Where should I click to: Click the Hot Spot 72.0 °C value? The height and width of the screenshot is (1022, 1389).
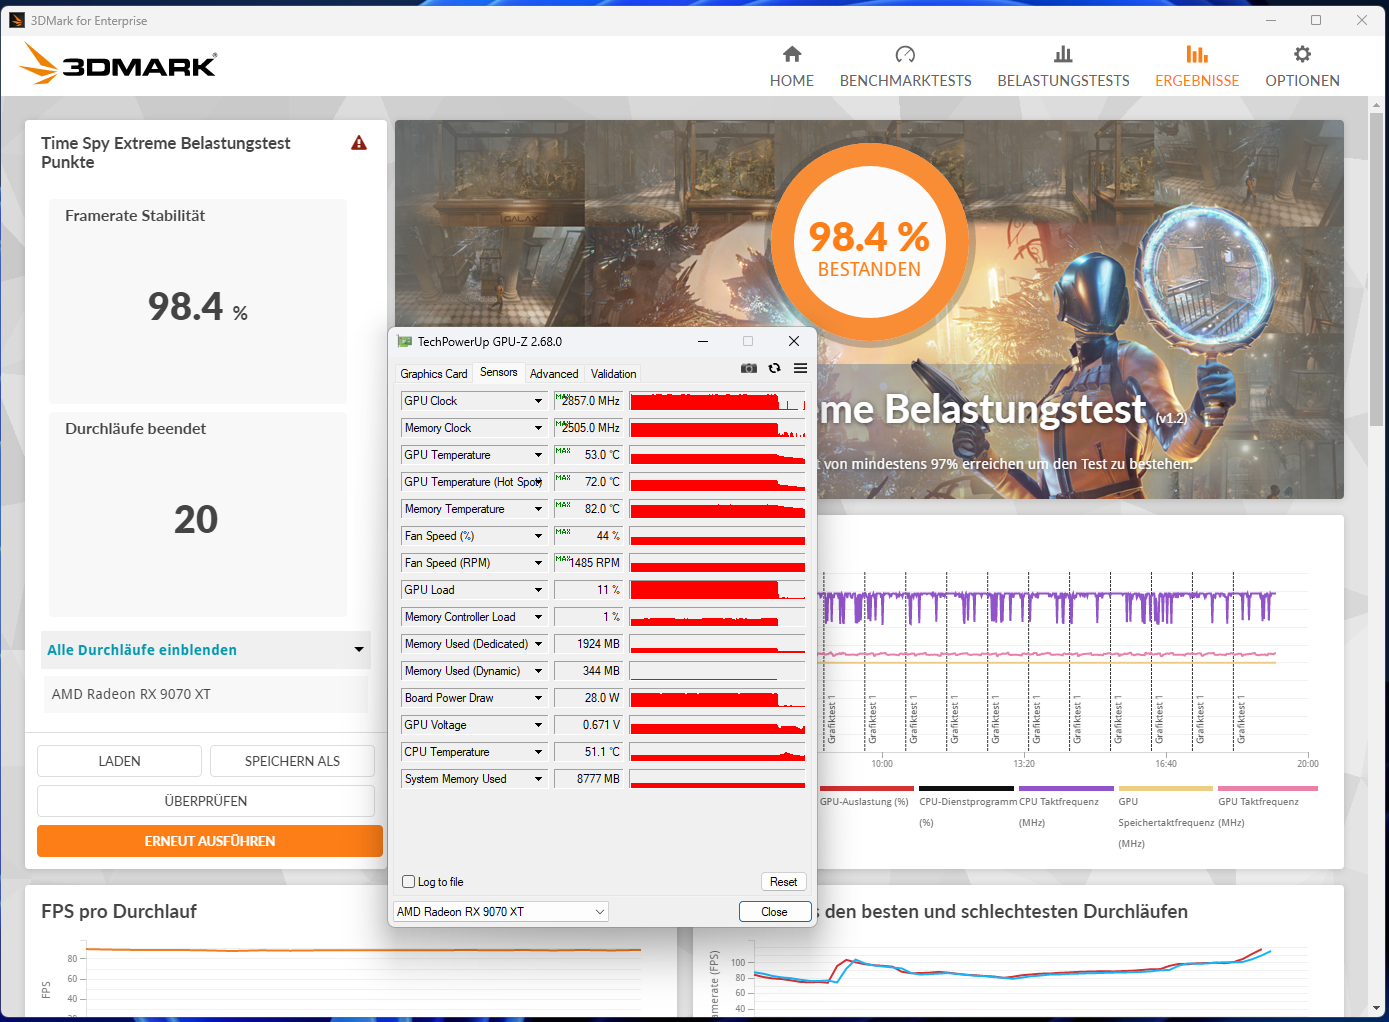[x=588, y=482]
